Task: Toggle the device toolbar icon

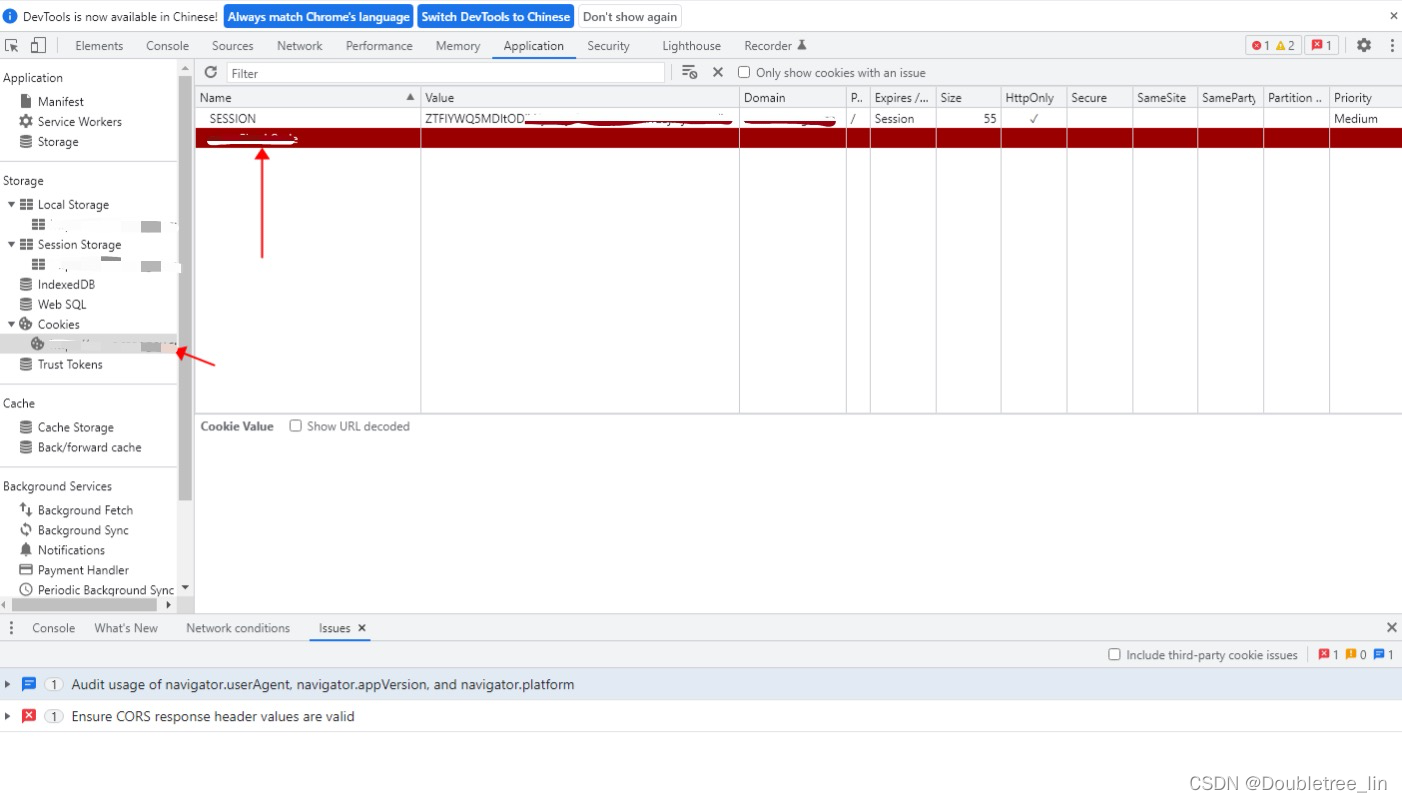Action: (37, 45)
